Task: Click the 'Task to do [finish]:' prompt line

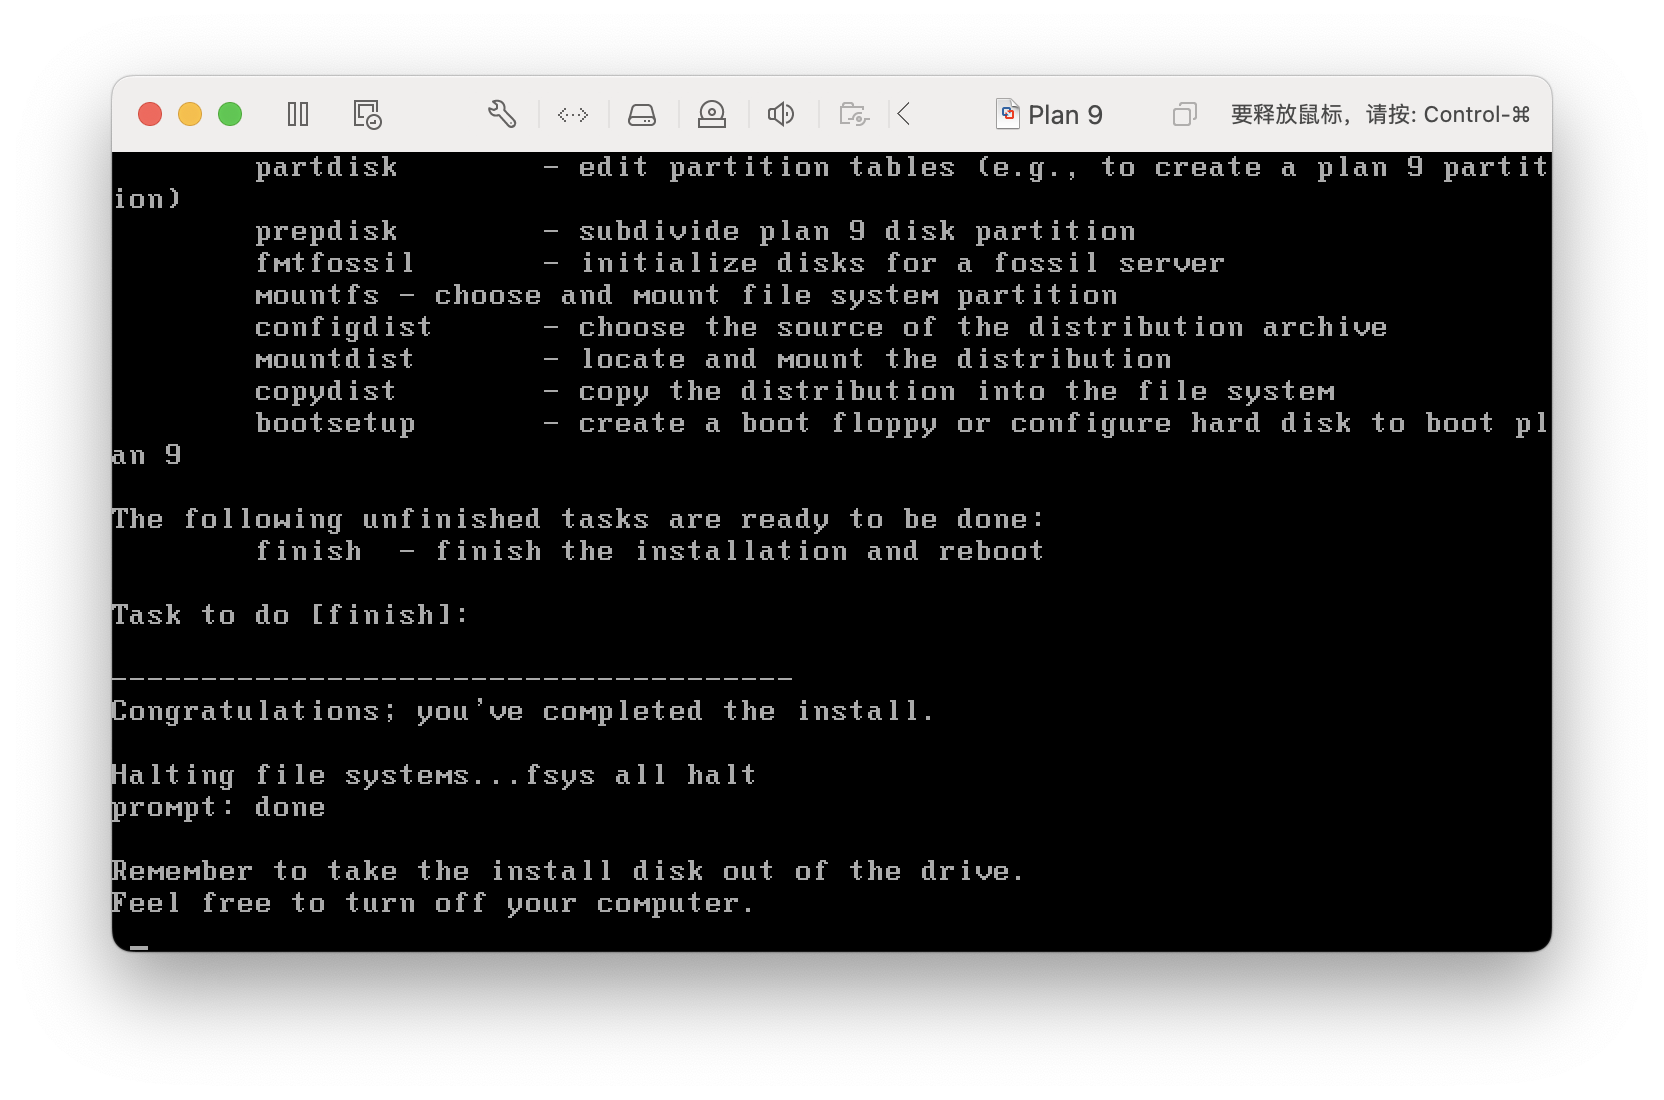Action: 290,614
